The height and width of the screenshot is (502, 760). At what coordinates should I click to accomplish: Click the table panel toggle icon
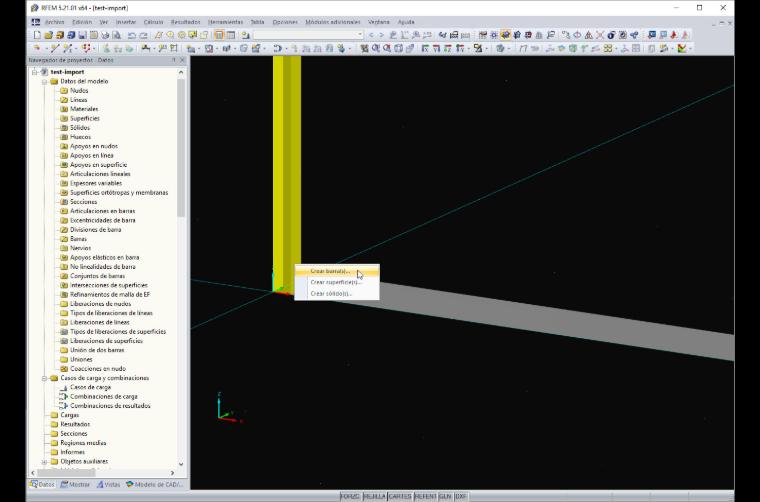[231, 35]
